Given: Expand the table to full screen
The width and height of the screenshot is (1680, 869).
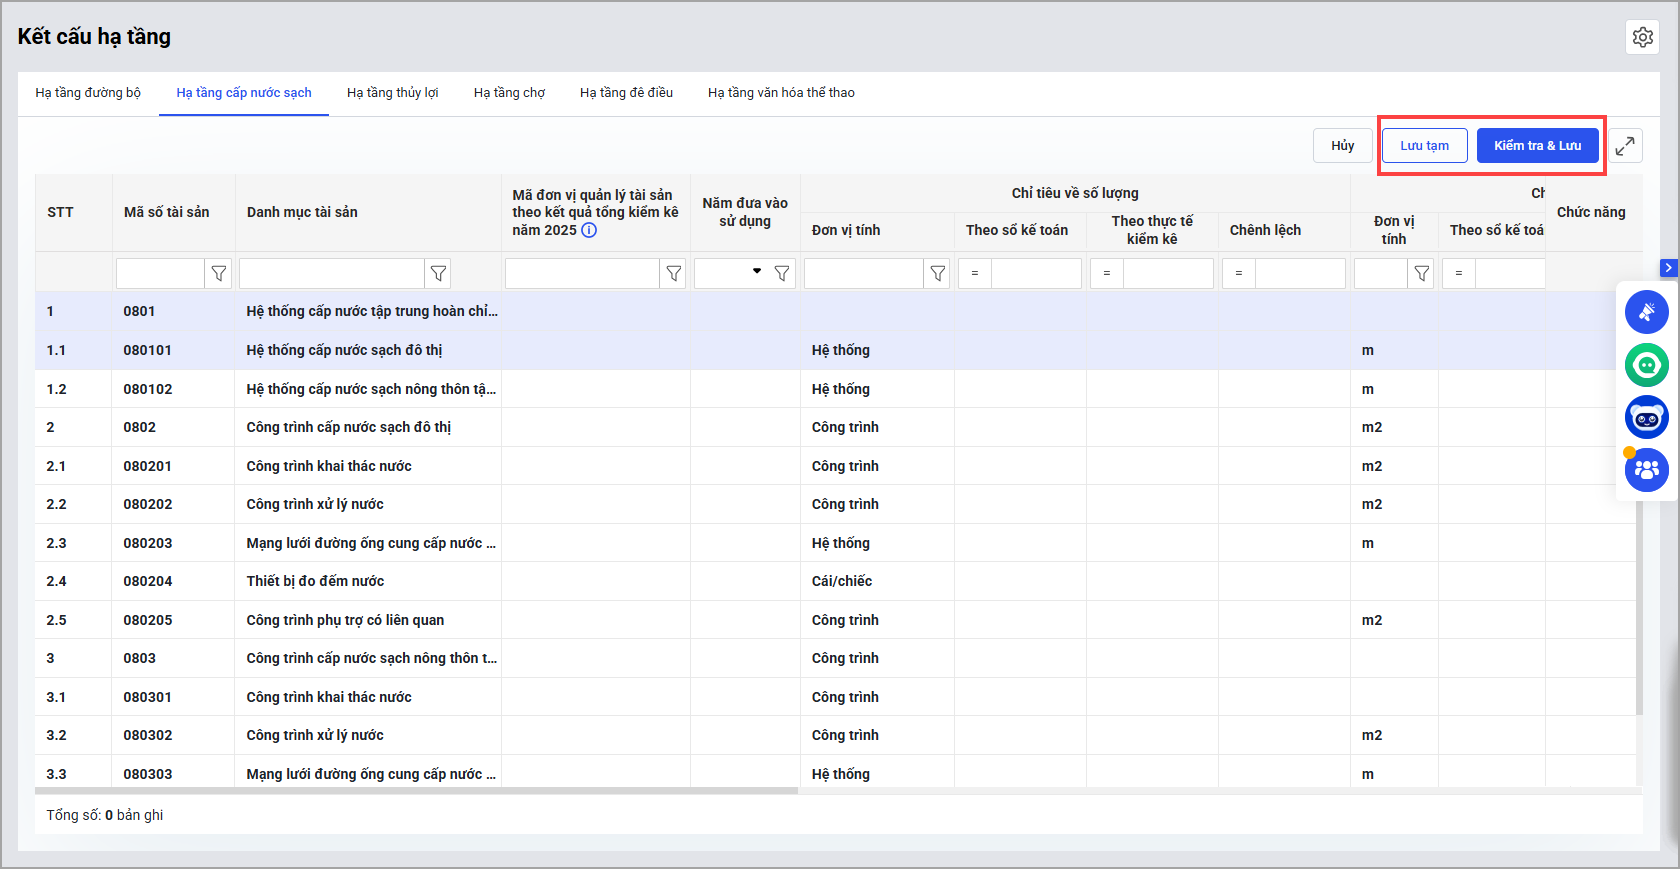Looking at the screenshot, I should click(x=1625, y=146).
